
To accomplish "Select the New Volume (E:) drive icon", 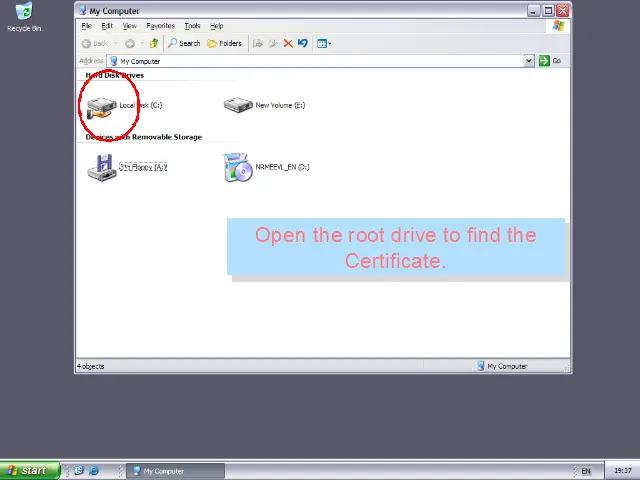I will [238, 105].
